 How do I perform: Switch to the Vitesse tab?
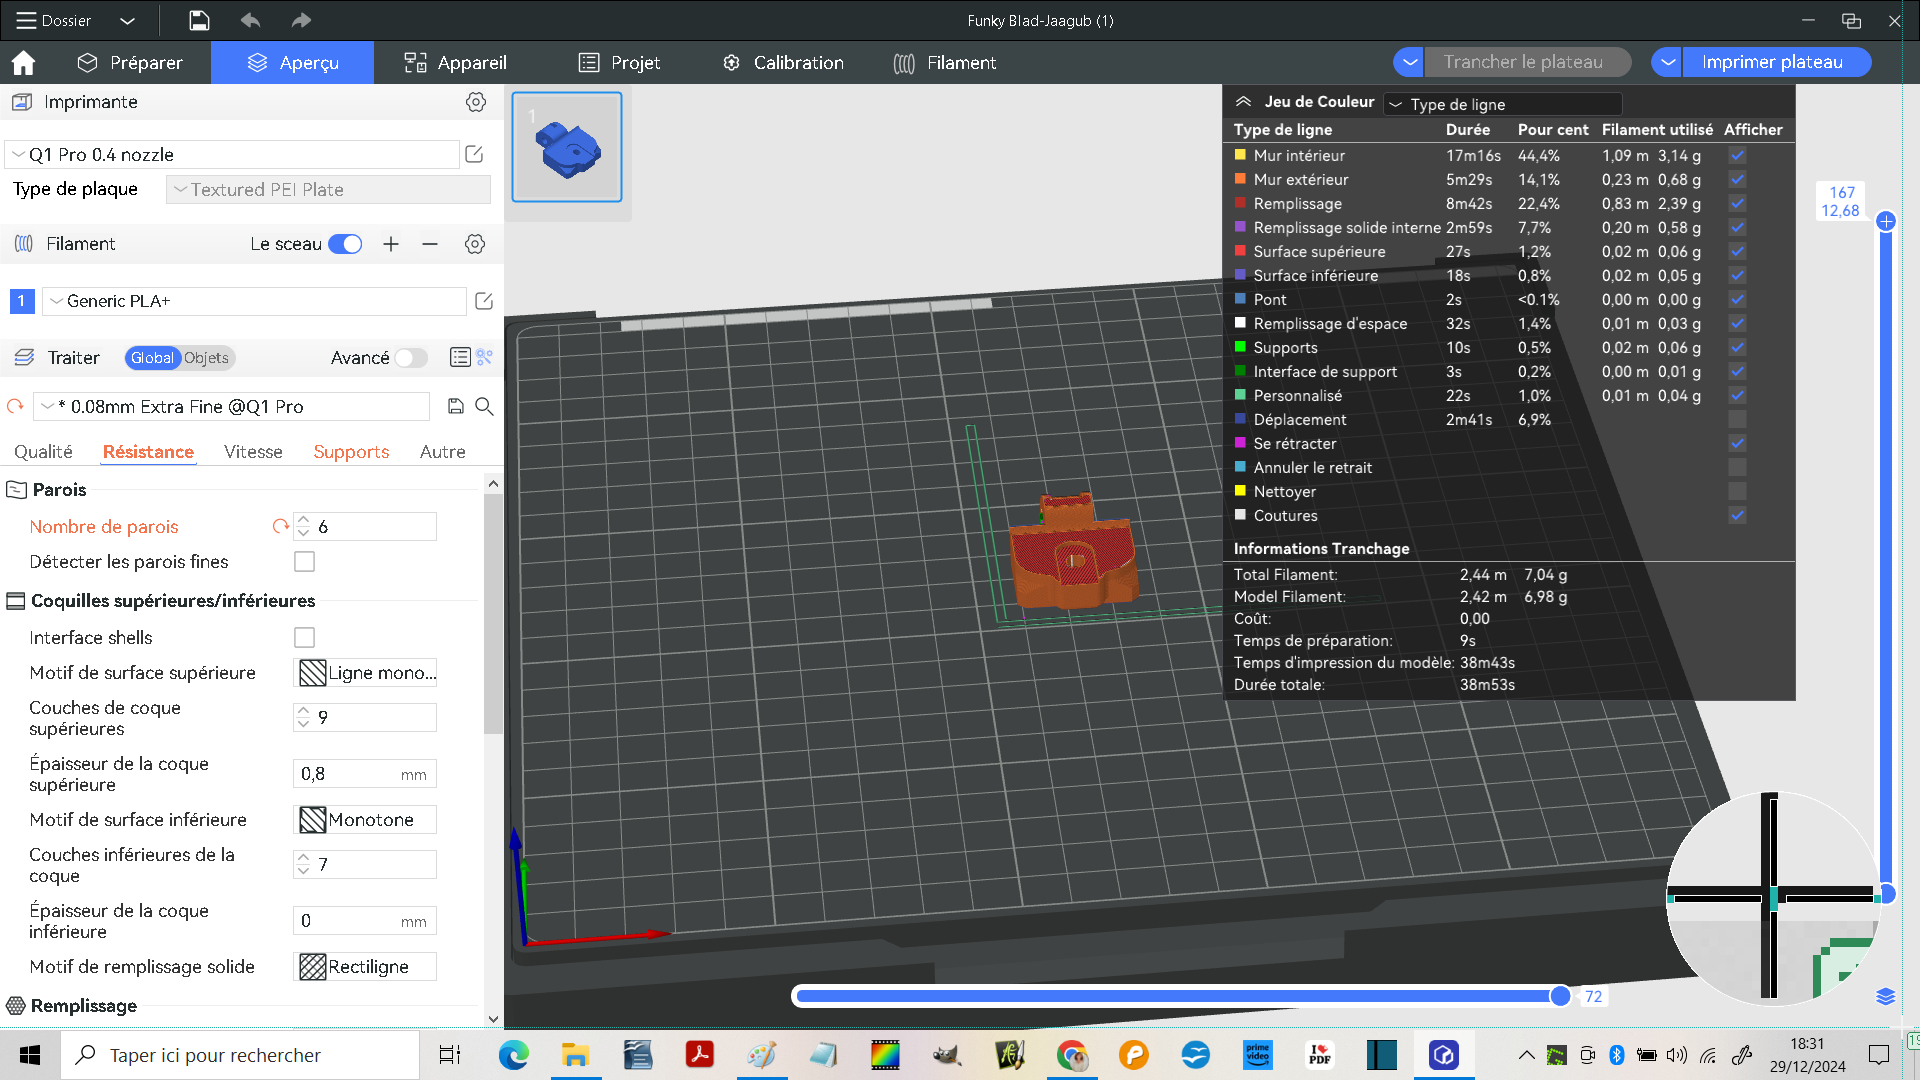253,452
